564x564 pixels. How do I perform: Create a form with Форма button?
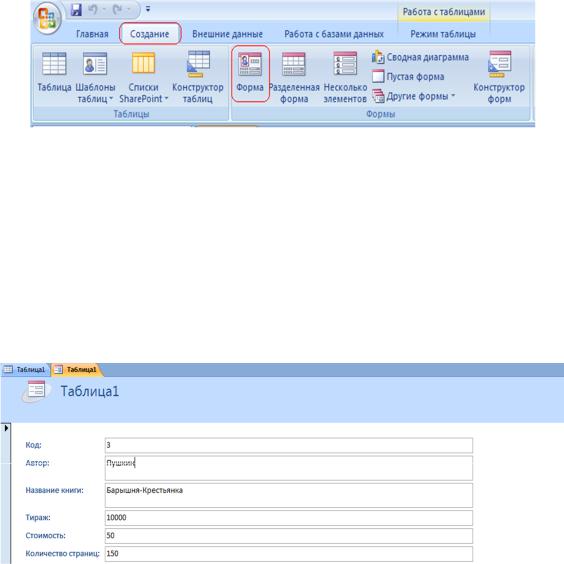pyautogui.click(x=250, y=73)
